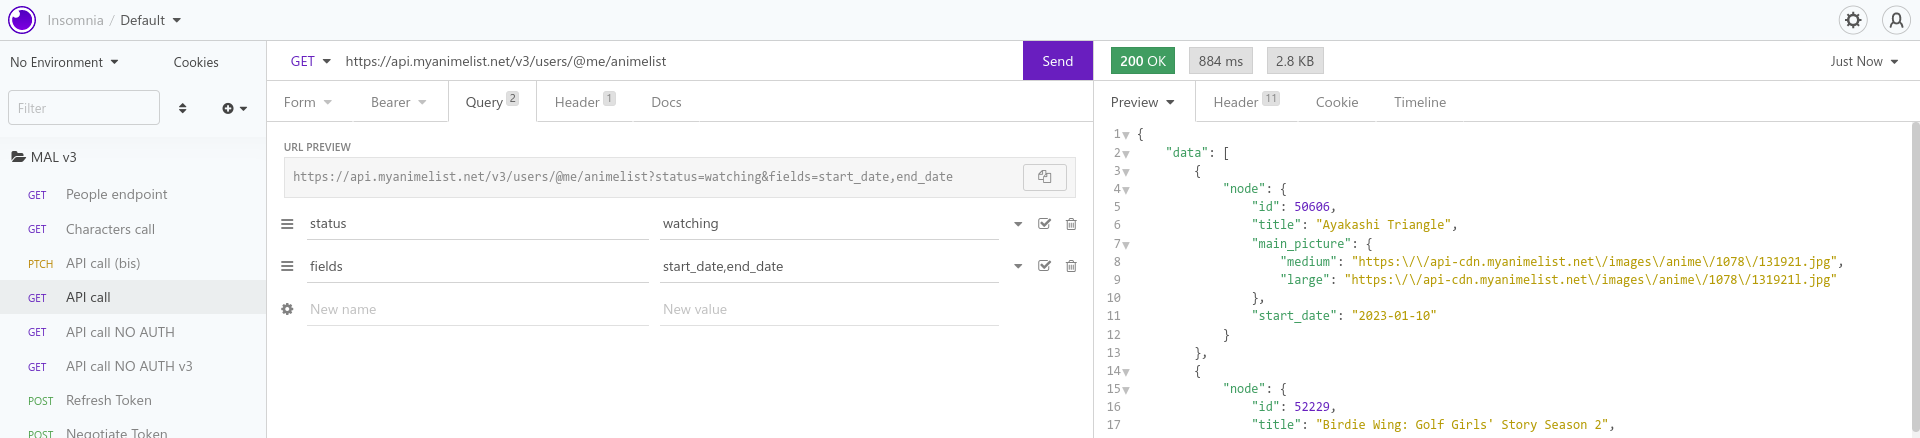
Task: Open No Environment dropdown
Action: tap(64, 62)
